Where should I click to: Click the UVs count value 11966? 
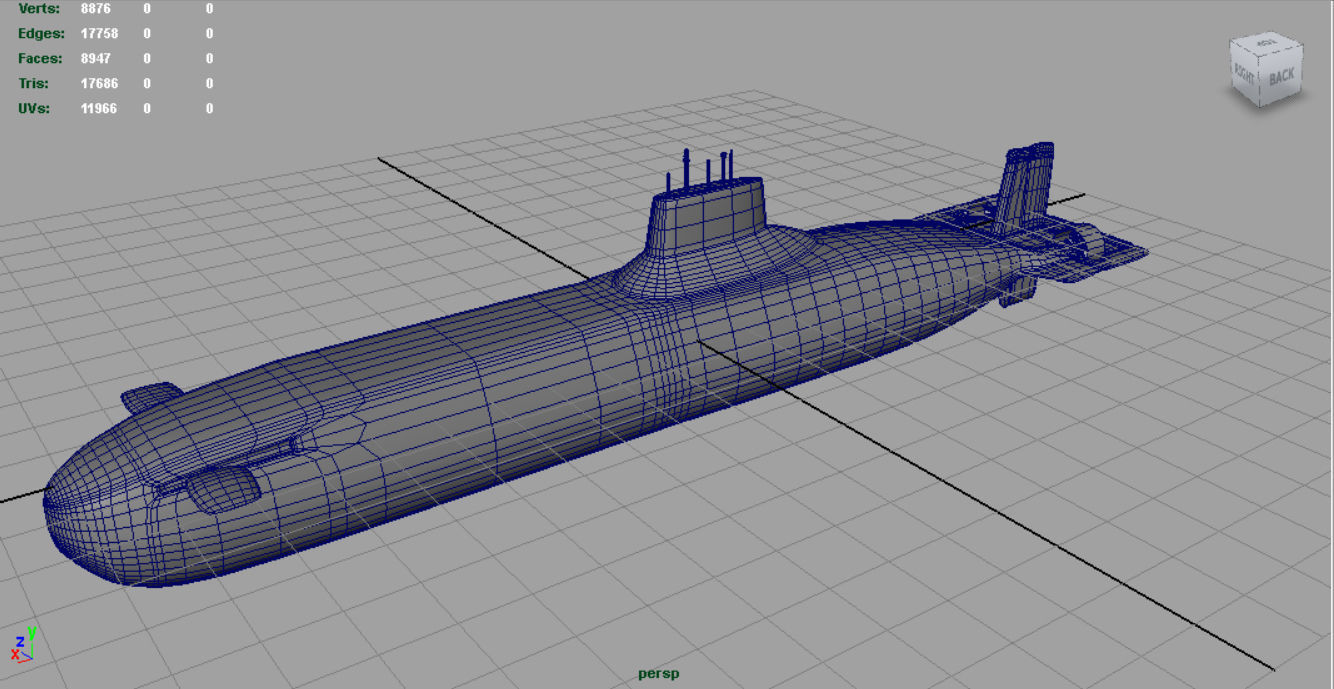tap(99, 108)
